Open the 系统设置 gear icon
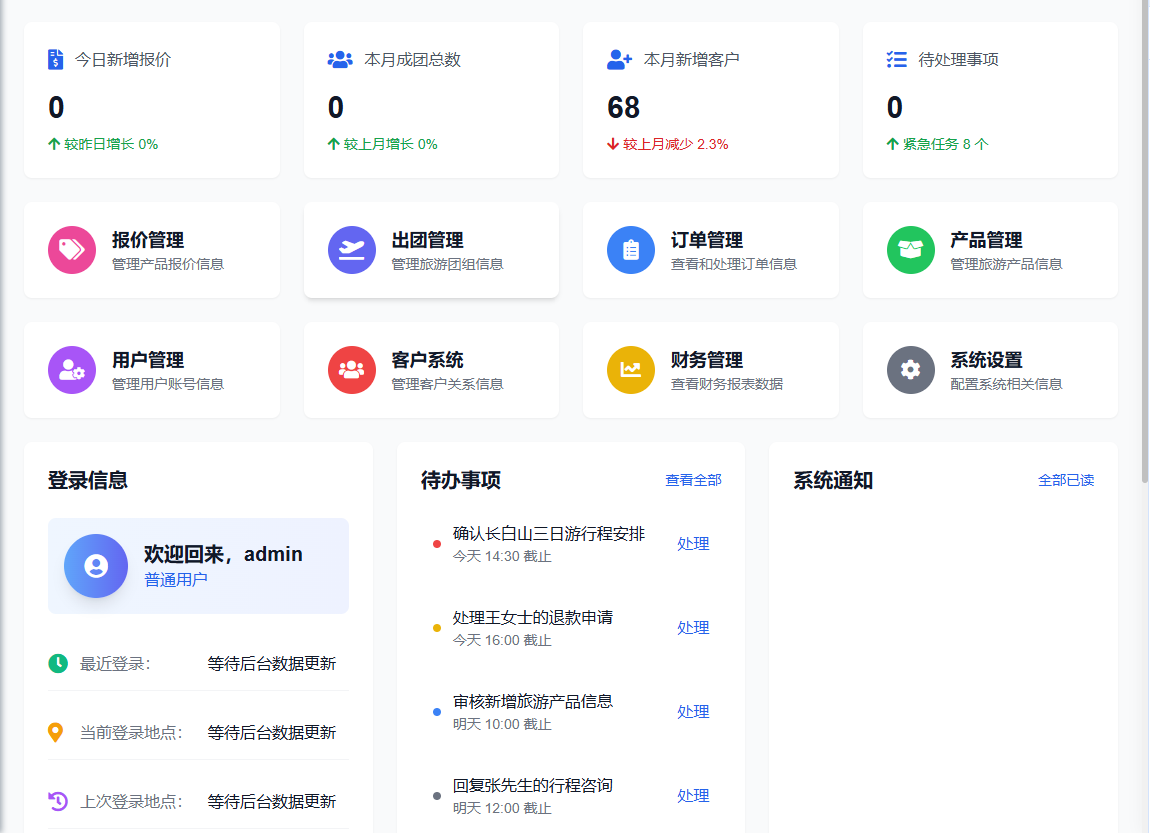The height and width of the screenshot is (833, 1150). click(910, 370)
